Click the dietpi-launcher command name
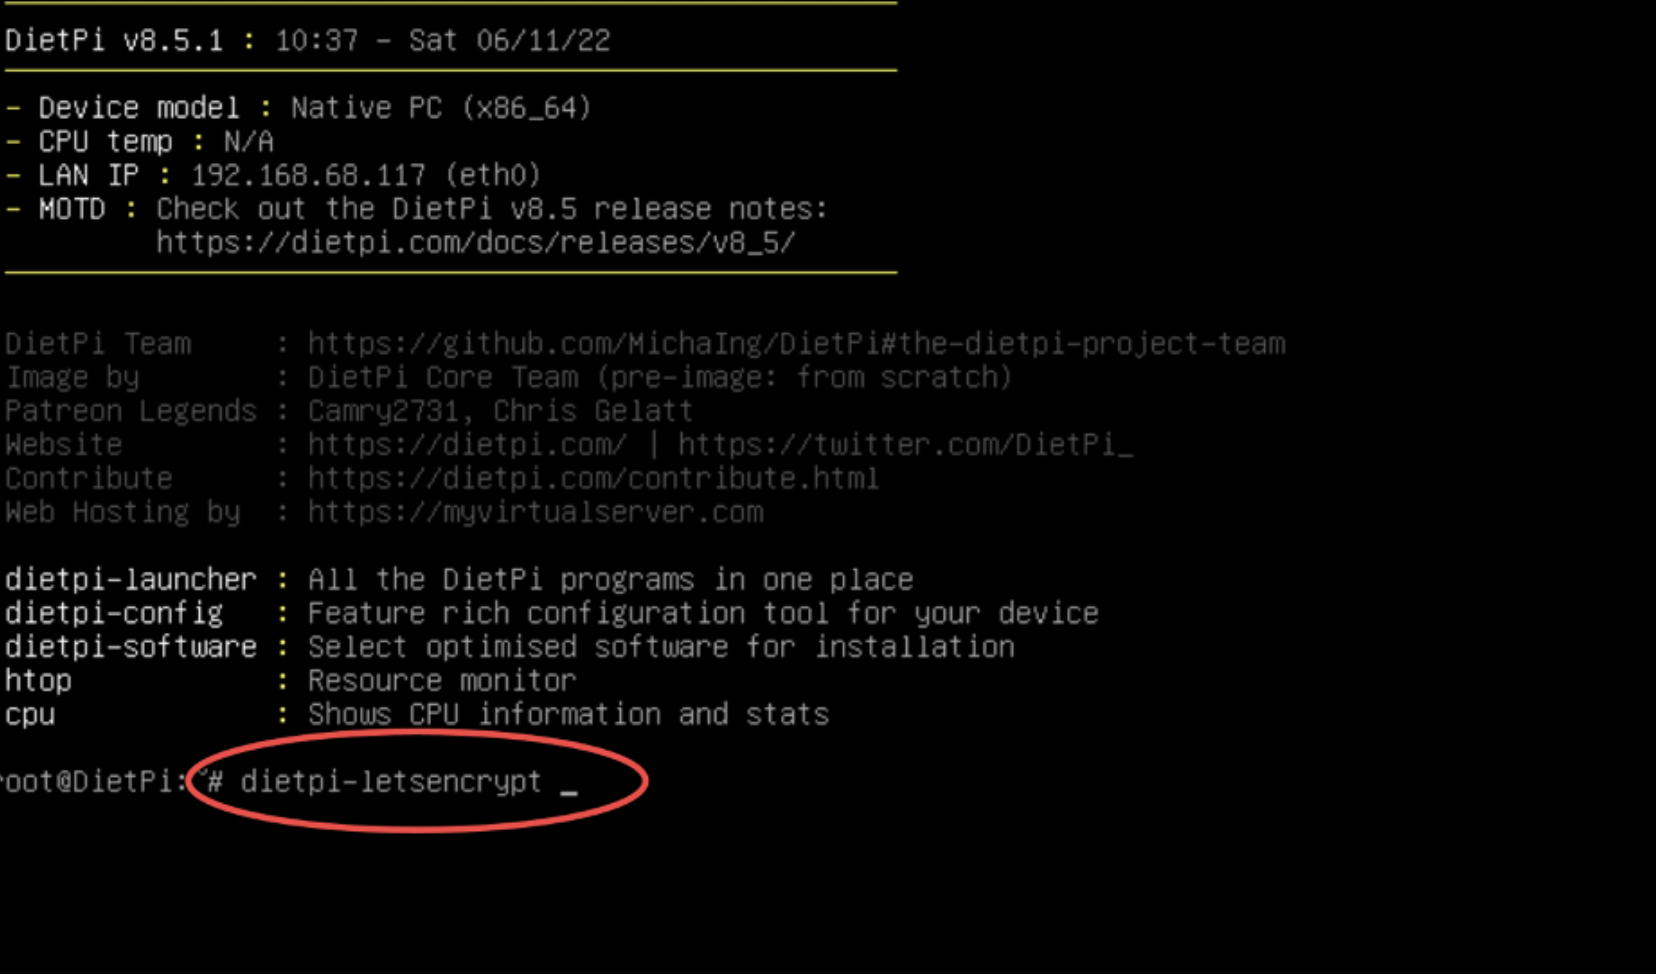 pyautogui.click(x=131, y=580)
